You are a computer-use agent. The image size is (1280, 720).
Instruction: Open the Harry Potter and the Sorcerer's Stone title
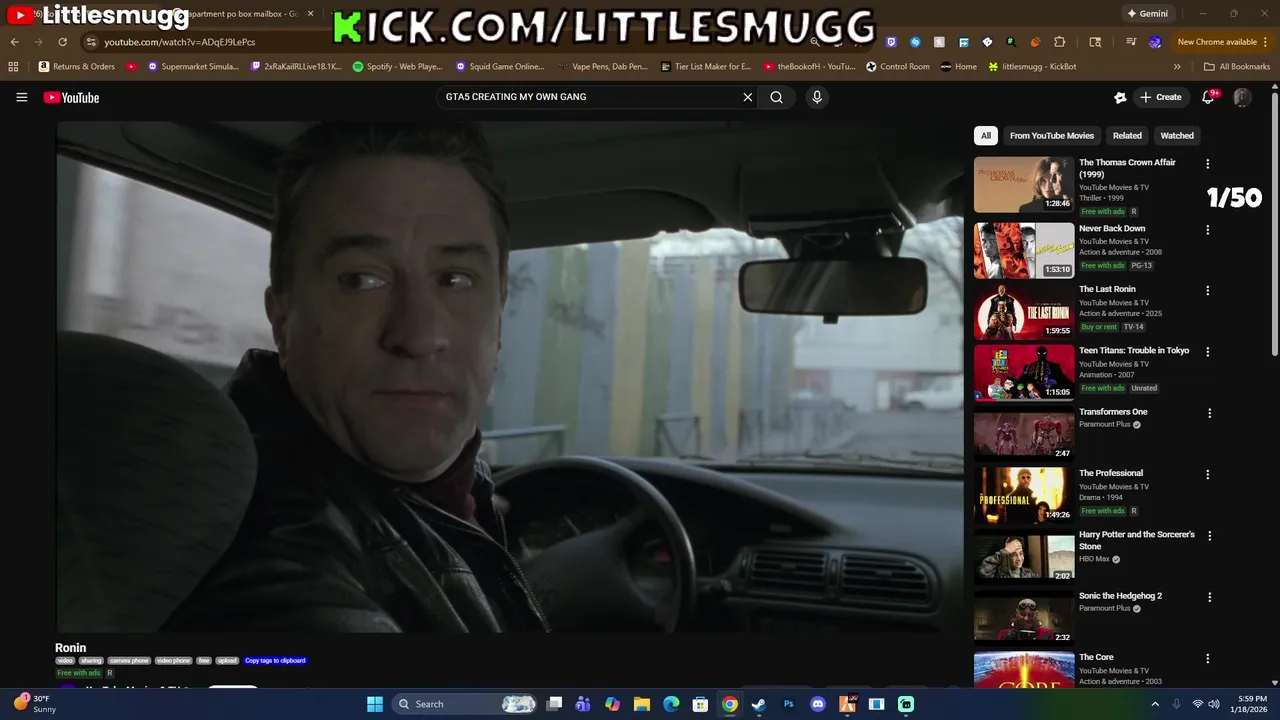point(1137,540)
